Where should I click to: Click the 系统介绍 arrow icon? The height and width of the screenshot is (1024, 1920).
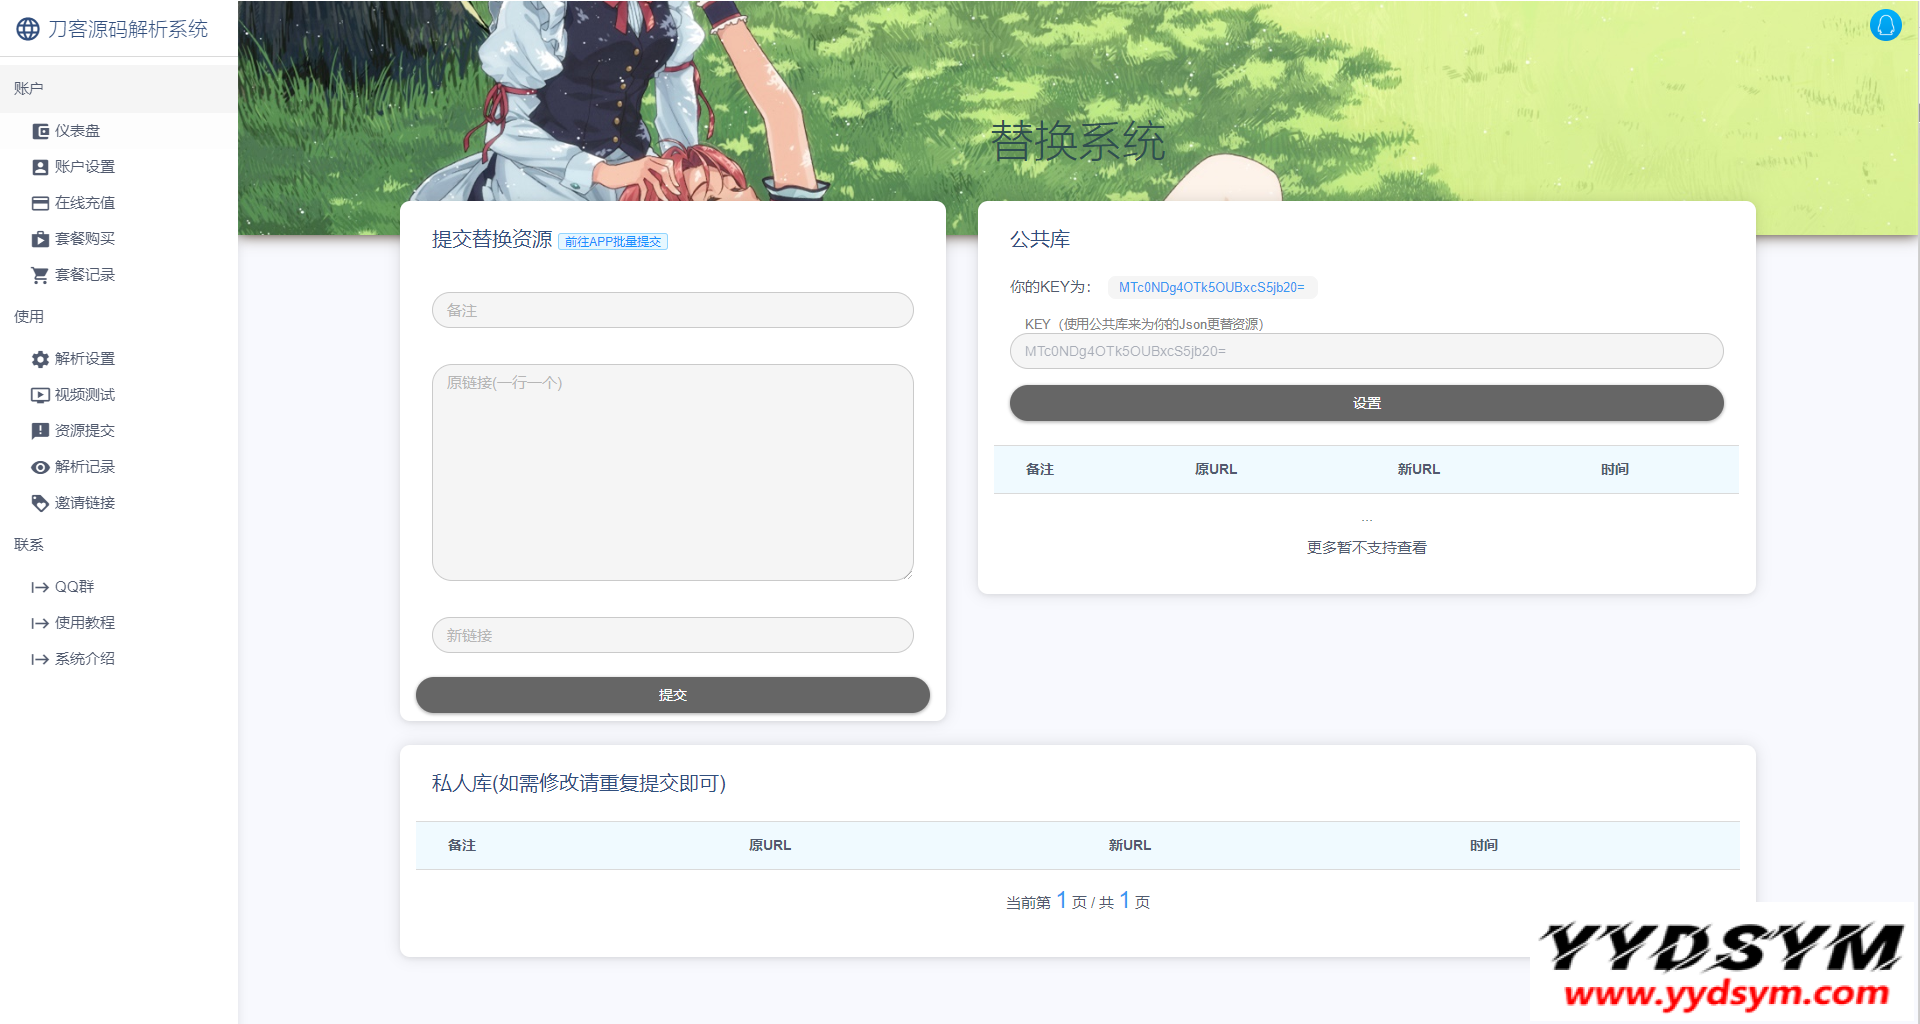[x=40, y=659]
